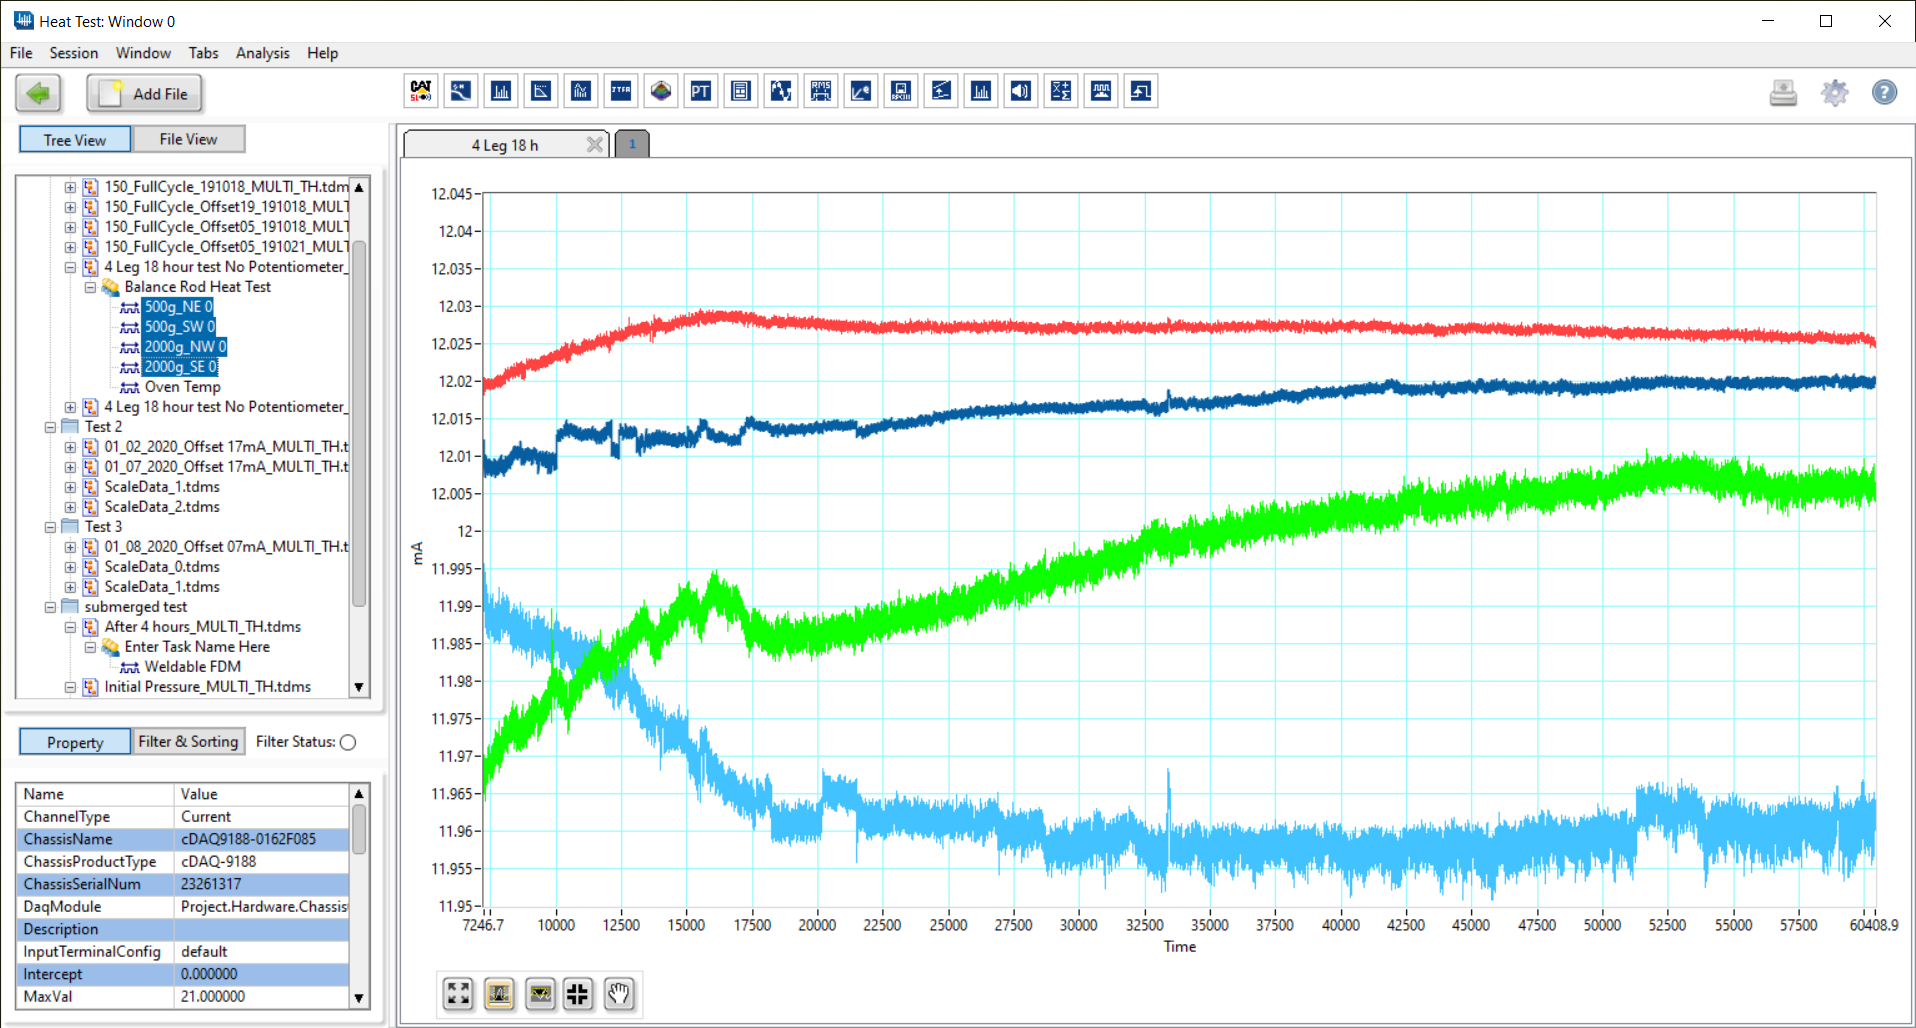
Task: Toggle band zoom mode on the graph
Action: tap(499, 994)
